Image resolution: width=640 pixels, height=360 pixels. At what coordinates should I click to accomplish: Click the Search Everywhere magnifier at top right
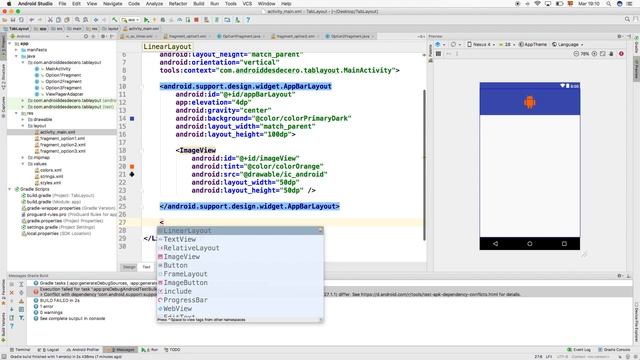click(627, 19)
